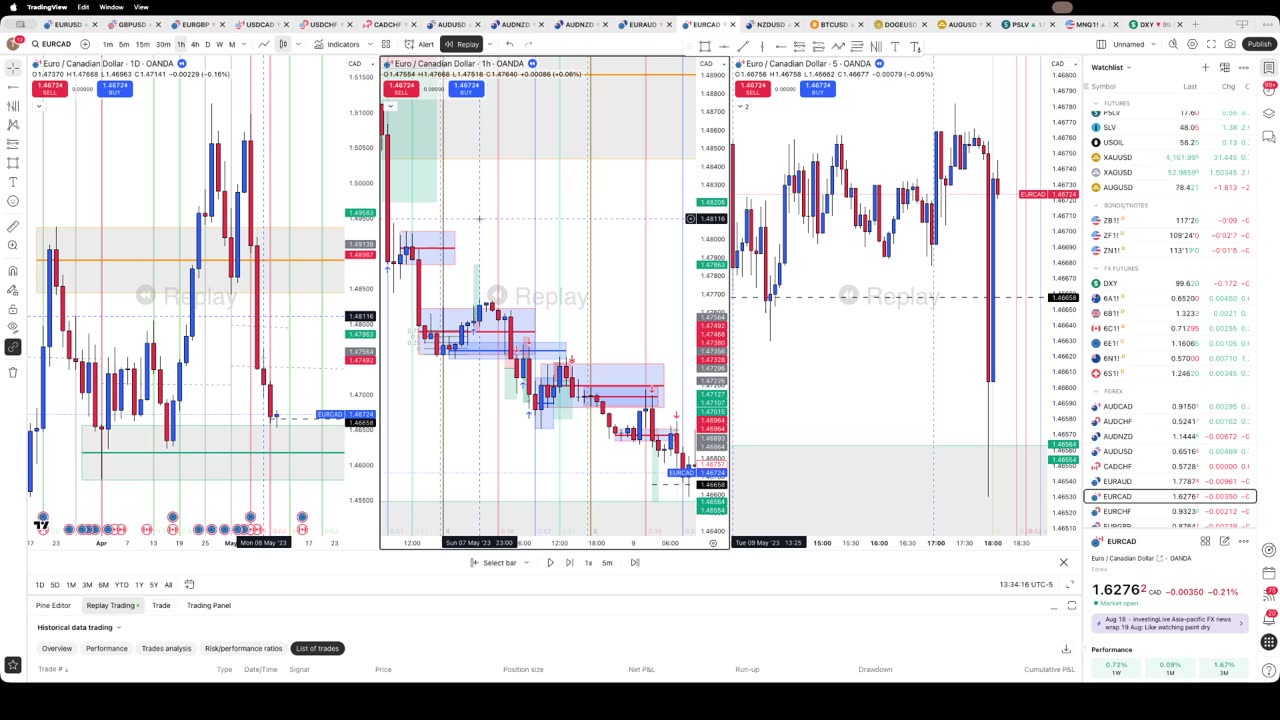This screenshot has height=720, width=1280.
Task: Download list of trades export icon
Action: 1066,649
